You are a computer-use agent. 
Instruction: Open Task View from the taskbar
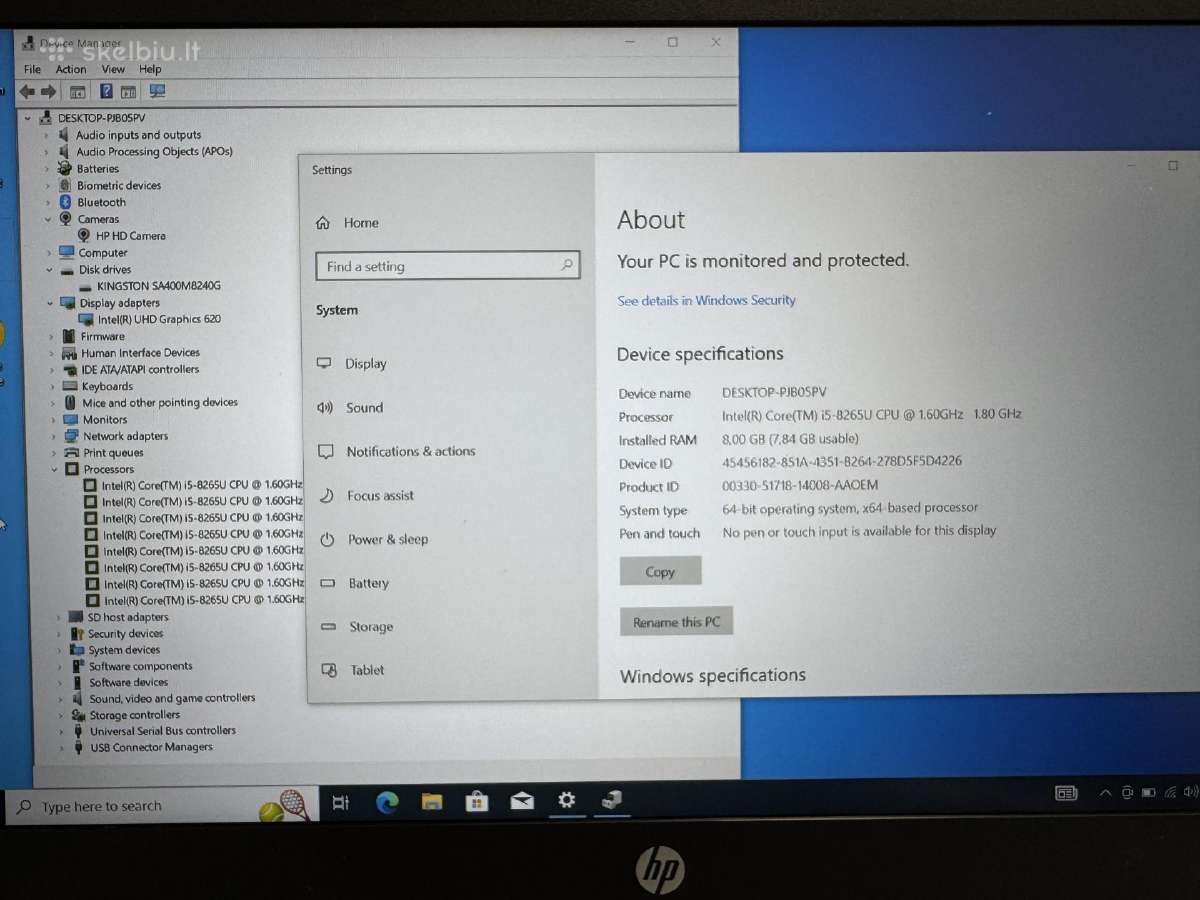pos(341,802)
